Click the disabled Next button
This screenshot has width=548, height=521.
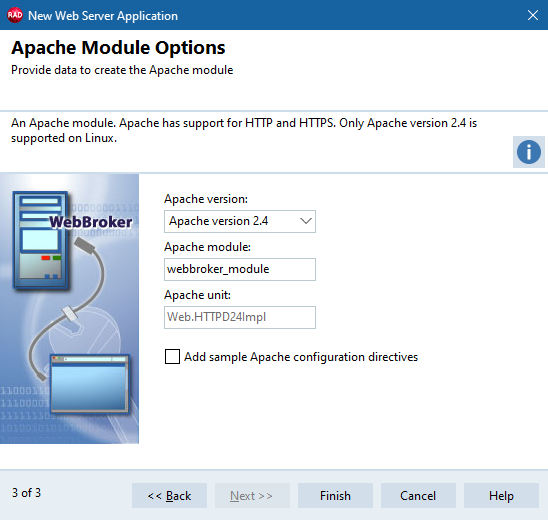[x=252, y=495]
